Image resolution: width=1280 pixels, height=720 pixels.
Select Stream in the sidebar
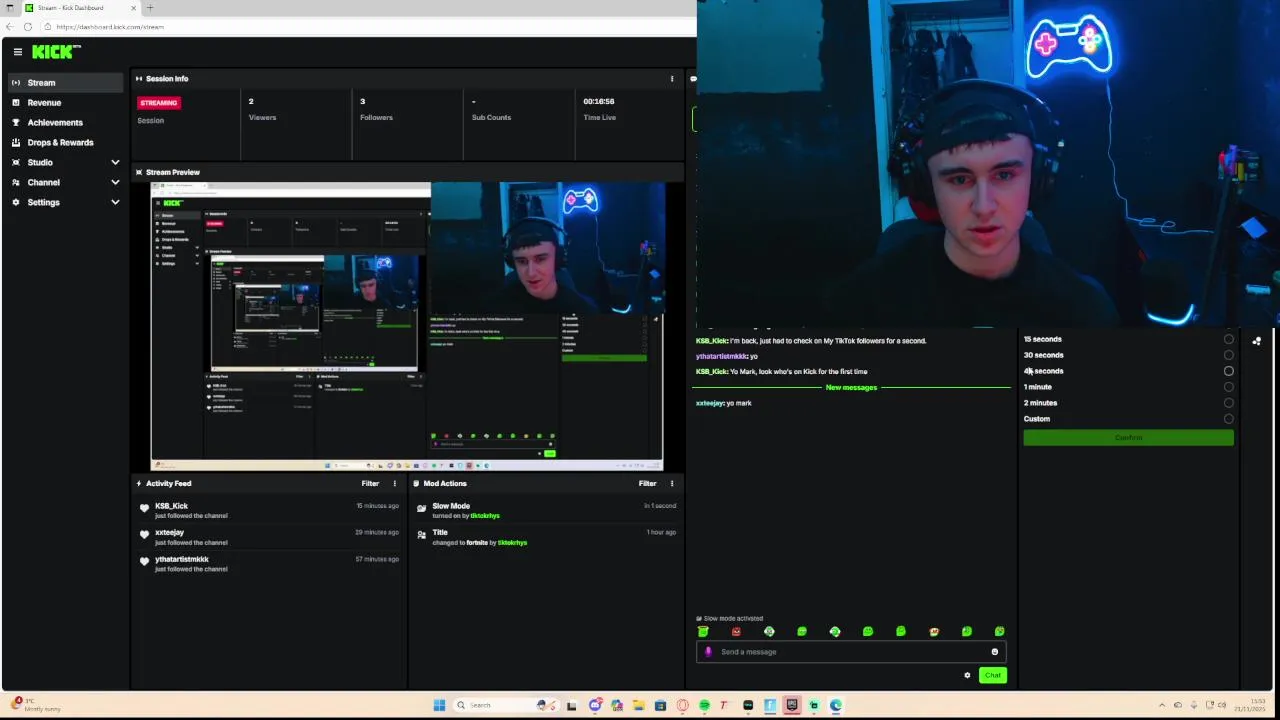point(64,83)
